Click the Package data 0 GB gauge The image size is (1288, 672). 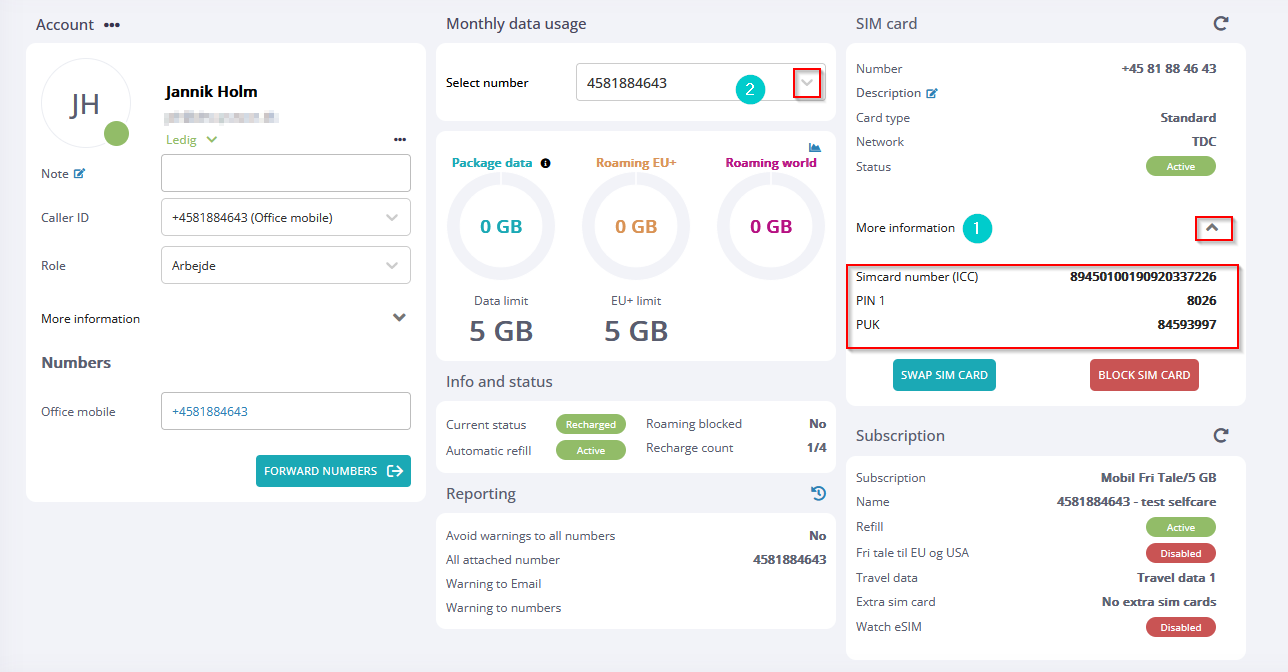pos(501,227)
